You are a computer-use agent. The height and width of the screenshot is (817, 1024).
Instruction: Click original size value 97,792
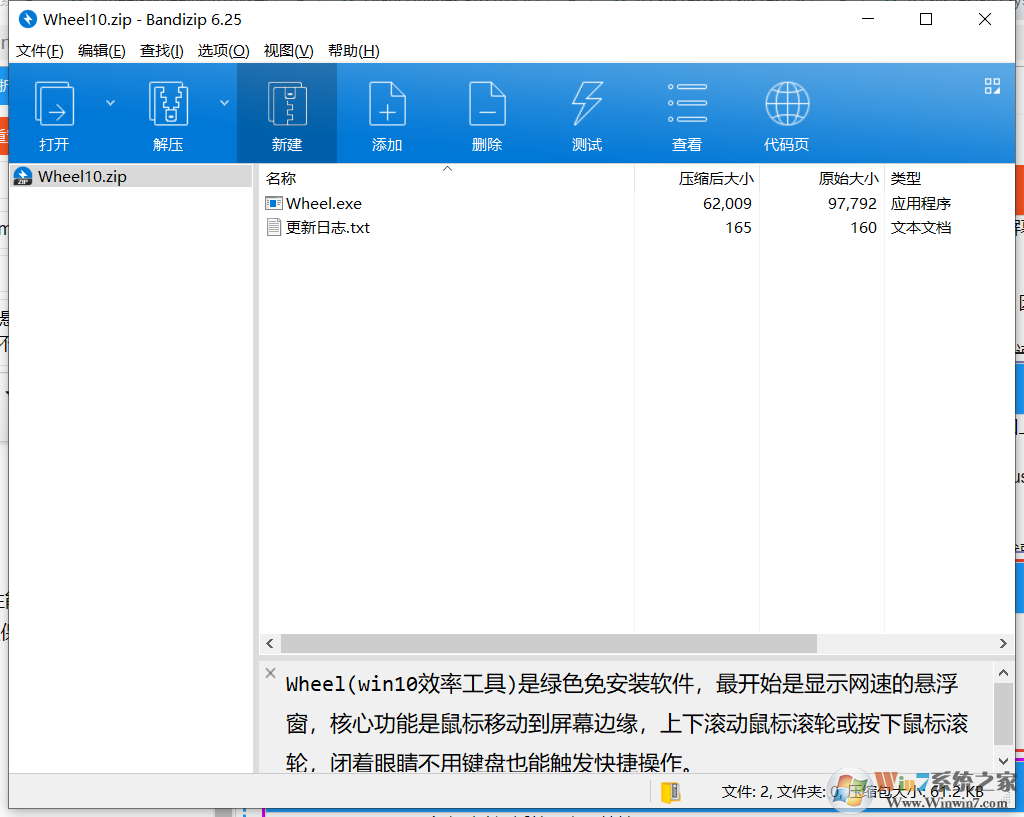tap(852, 204)
